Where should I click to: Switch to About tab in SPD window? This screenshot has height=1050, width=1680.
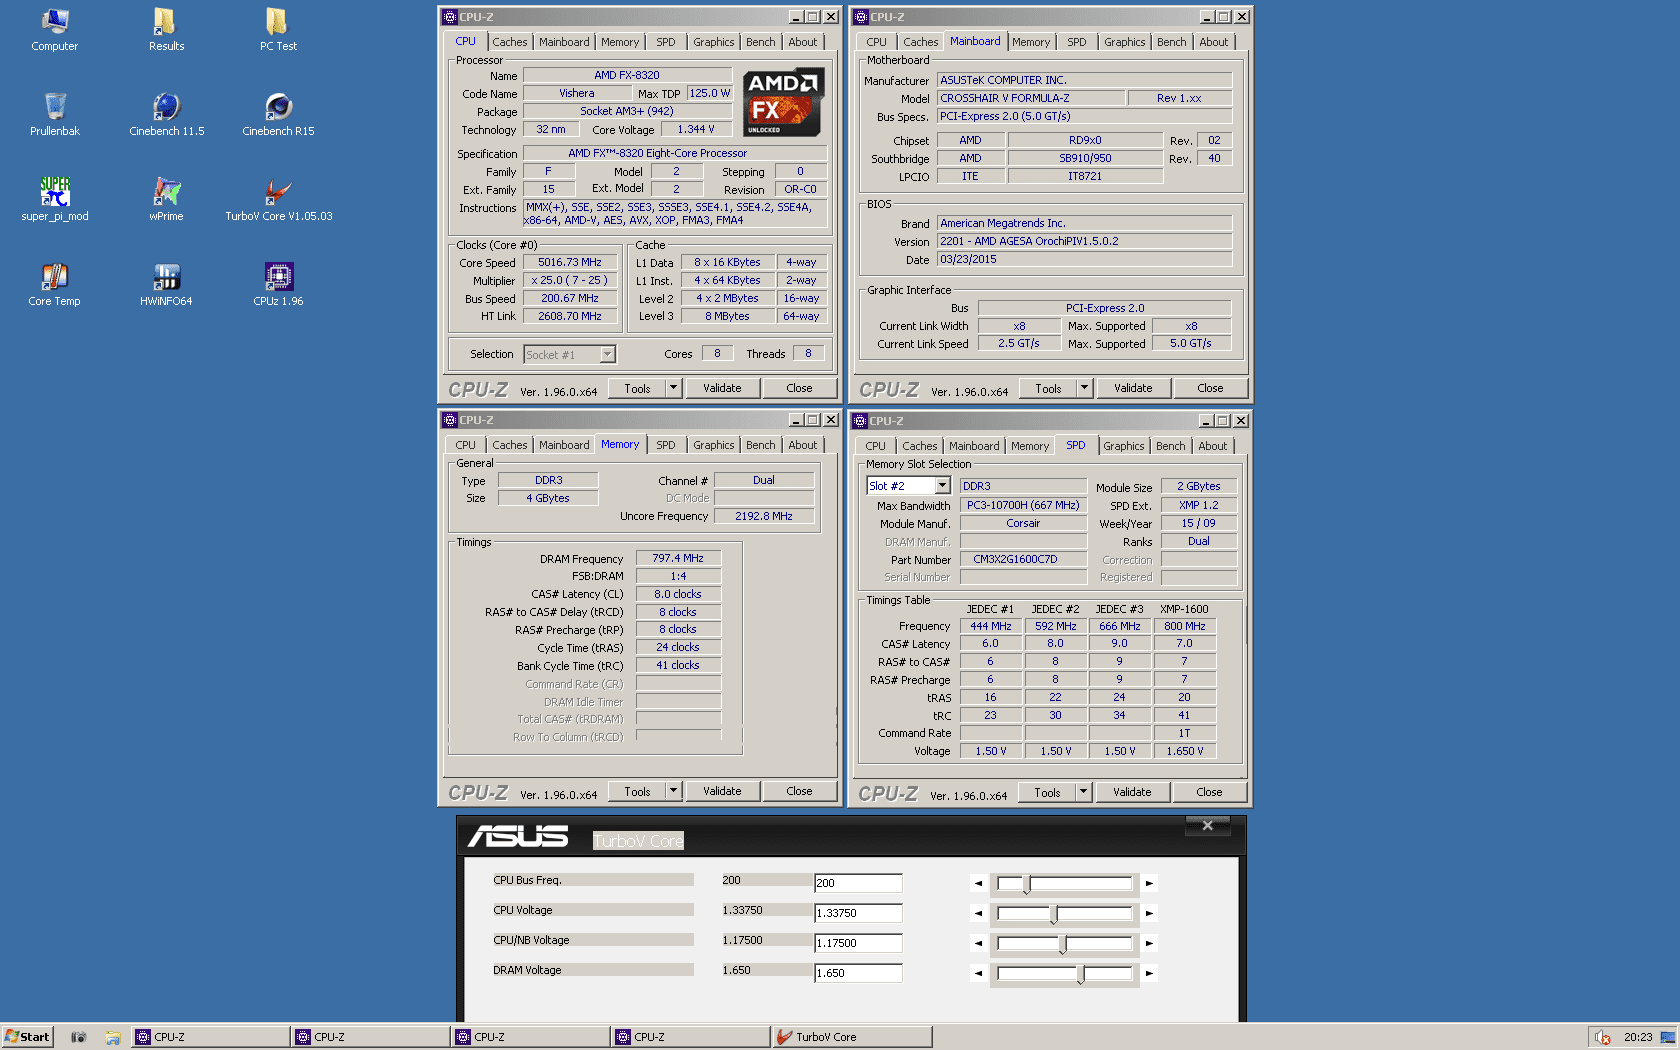[1212, 446]
